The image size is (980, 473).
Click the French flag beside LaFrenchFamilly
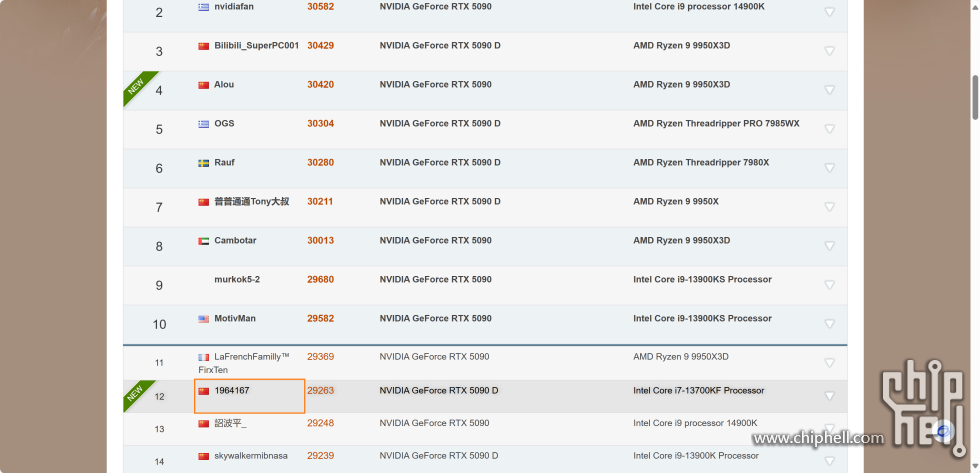click(203, 357)
